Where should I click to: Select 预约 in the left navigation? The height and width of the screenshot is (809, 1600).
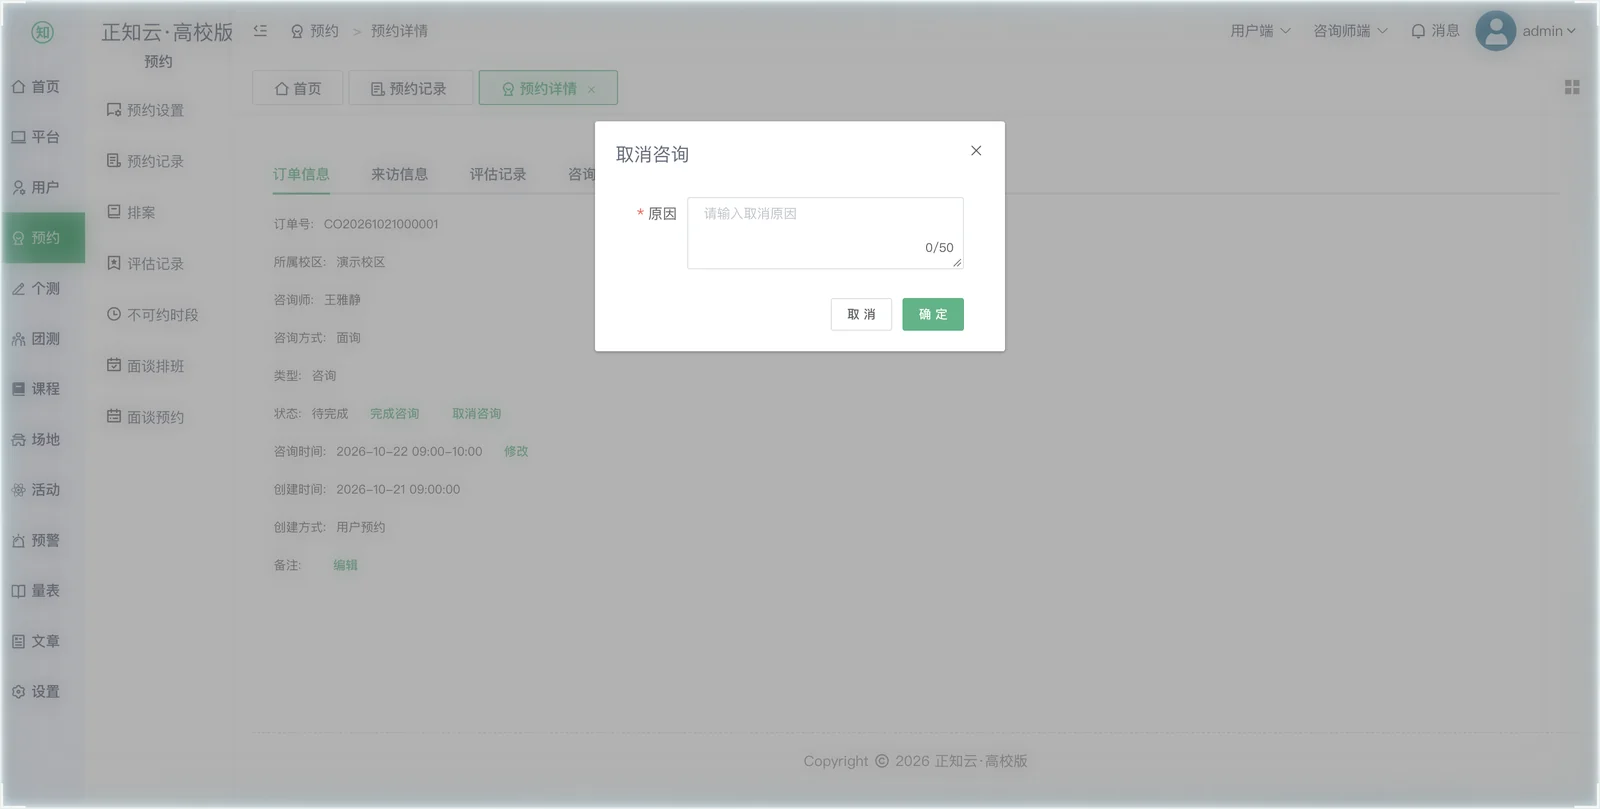click(43, 238)
